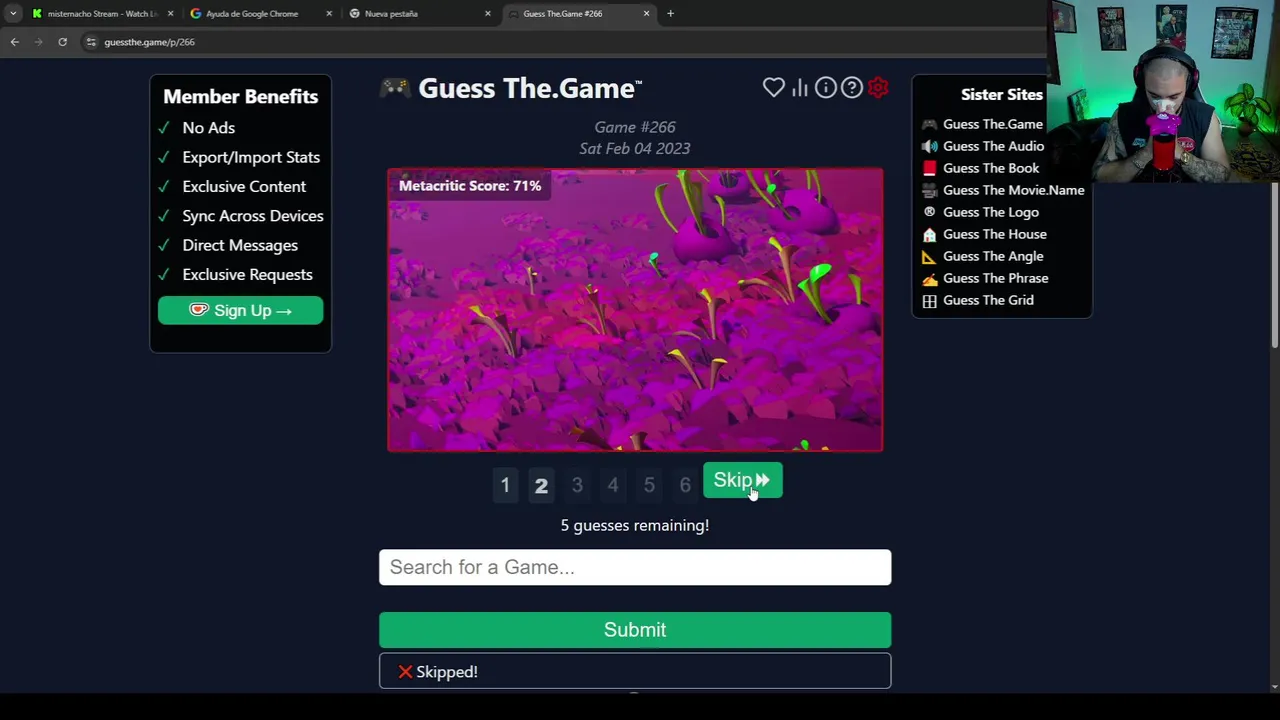Screen dimensions: 1280x720
Task: Click screenshot number 6
Action: click(685, 485)
